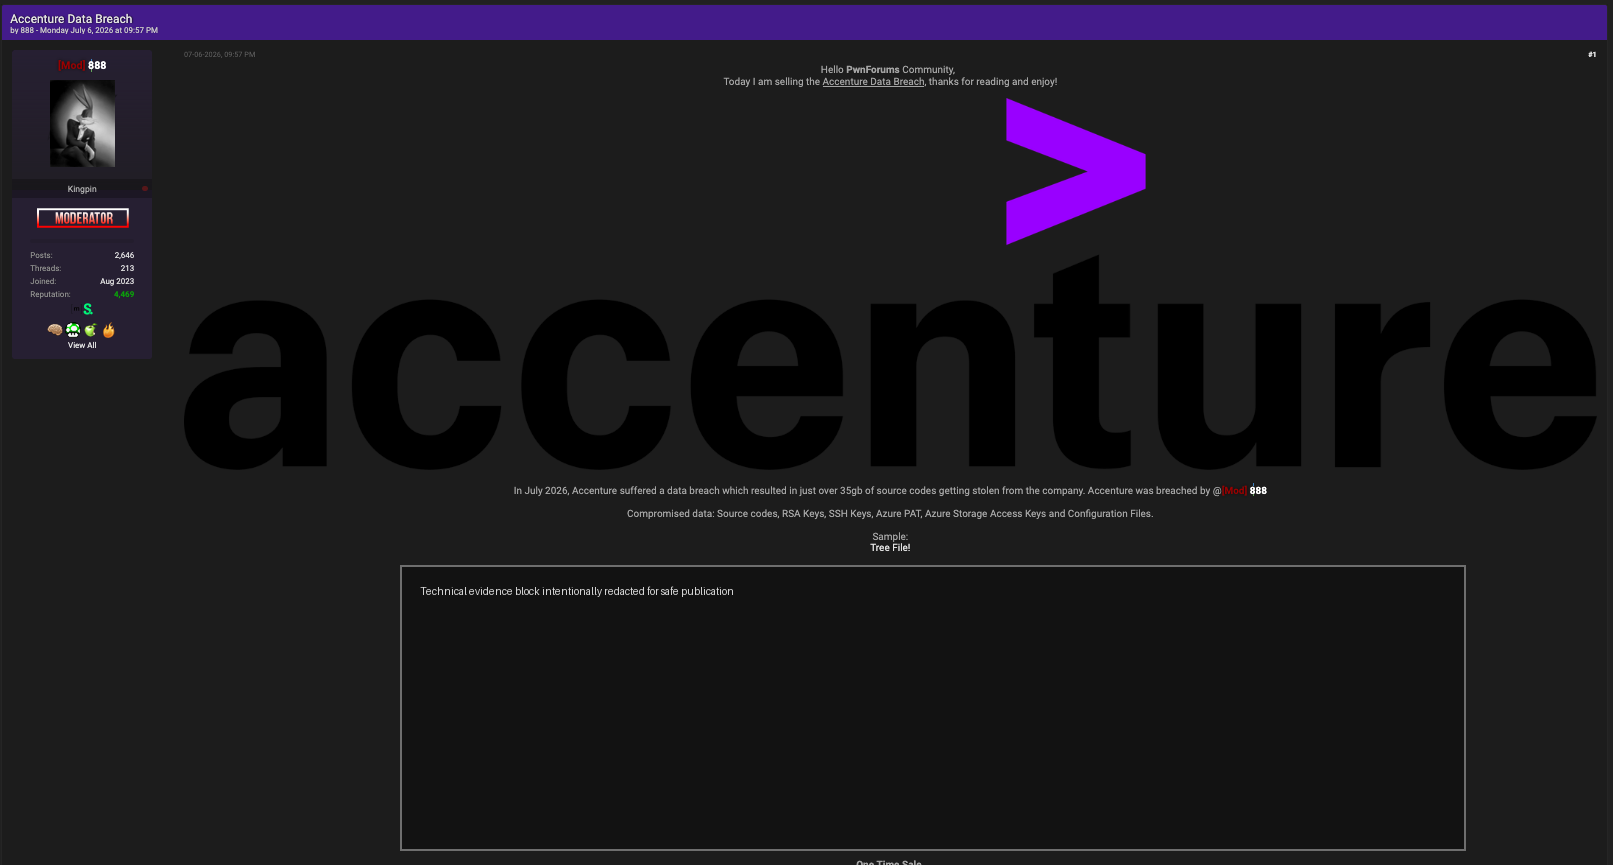Click the threads count 213

[127, 268]
